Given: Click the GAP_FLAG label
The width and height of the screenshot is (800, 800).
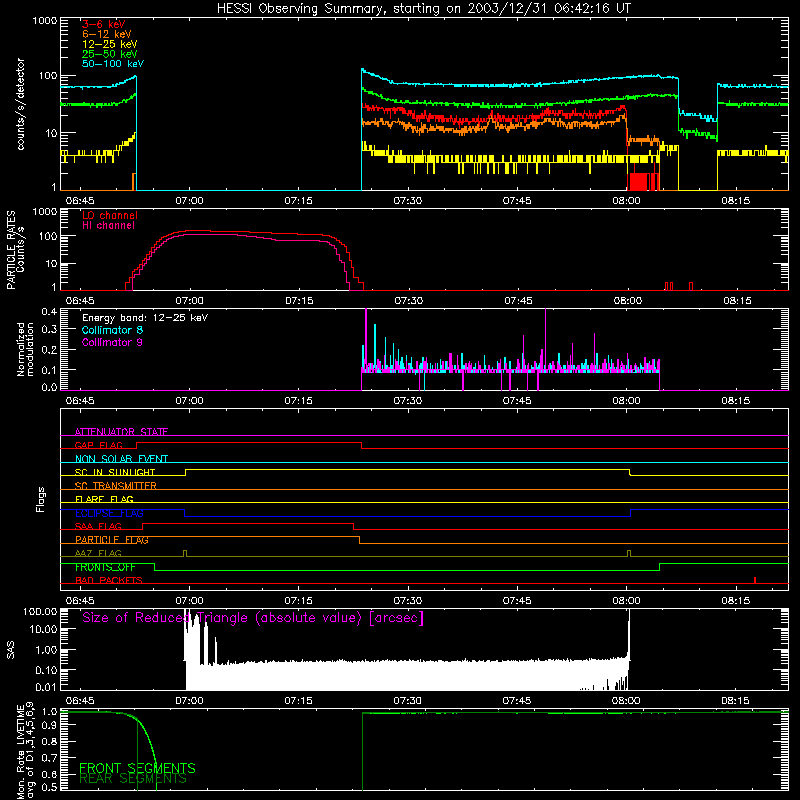Looking at the screenshot, I should tap(98, 445).
